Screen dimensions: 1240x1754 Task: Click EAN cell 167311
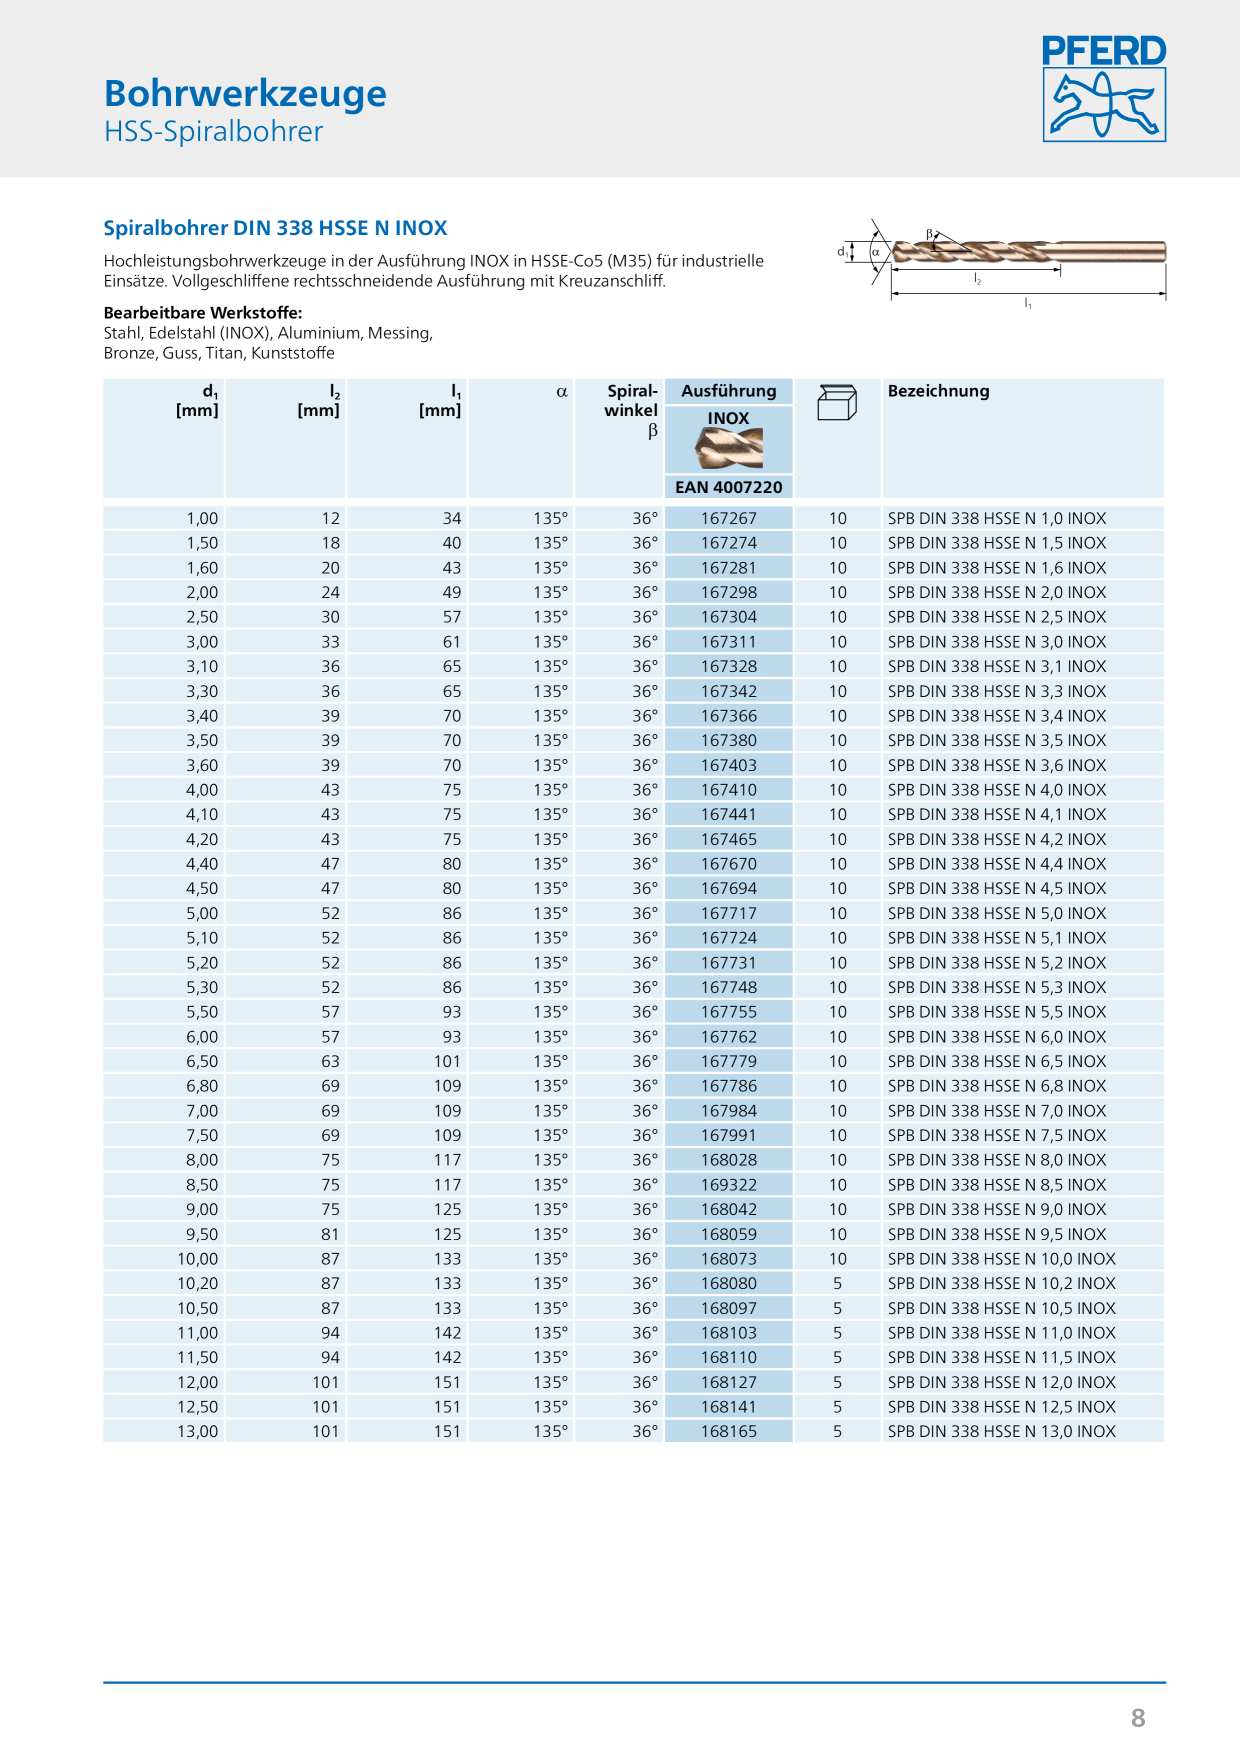(x=729, y=642)
